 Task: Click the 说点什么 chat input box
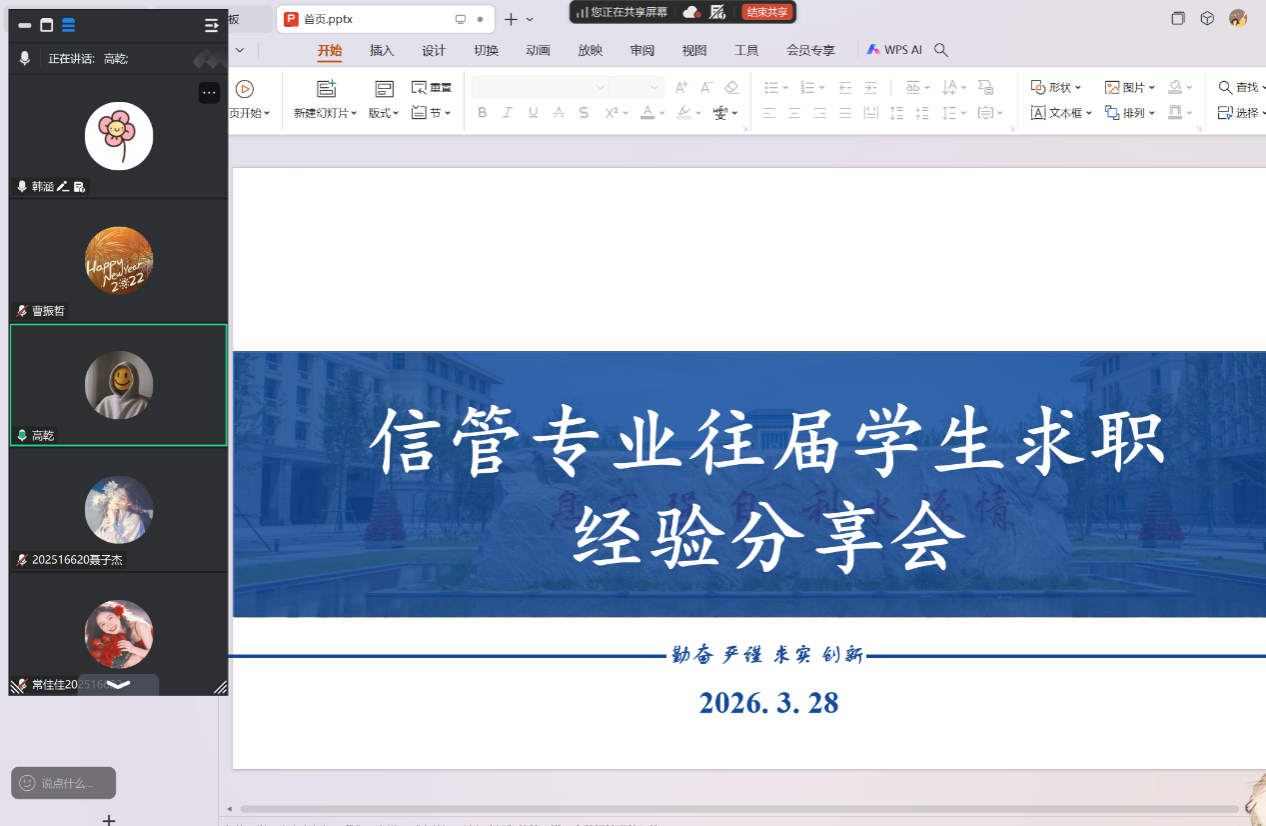pos(64,783)
